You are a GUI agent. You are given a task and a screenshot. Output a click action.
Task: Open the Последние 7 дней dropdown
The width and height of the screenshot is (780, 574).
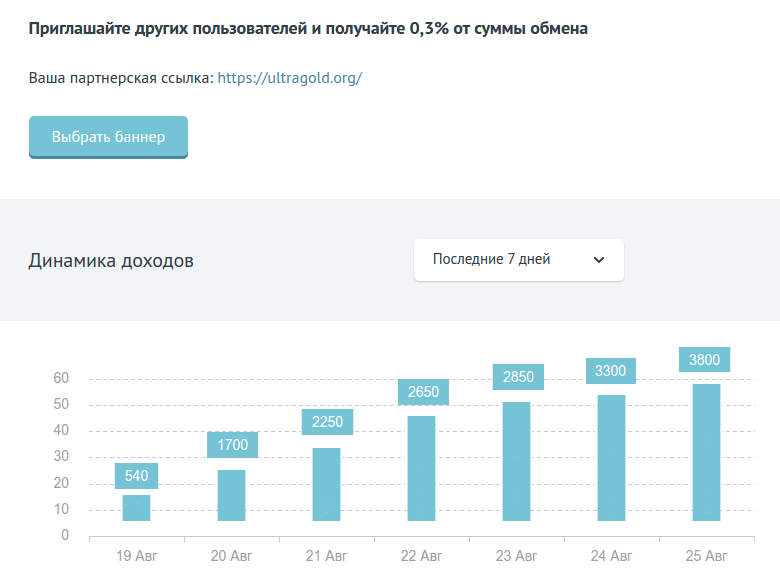click(519, 260)
